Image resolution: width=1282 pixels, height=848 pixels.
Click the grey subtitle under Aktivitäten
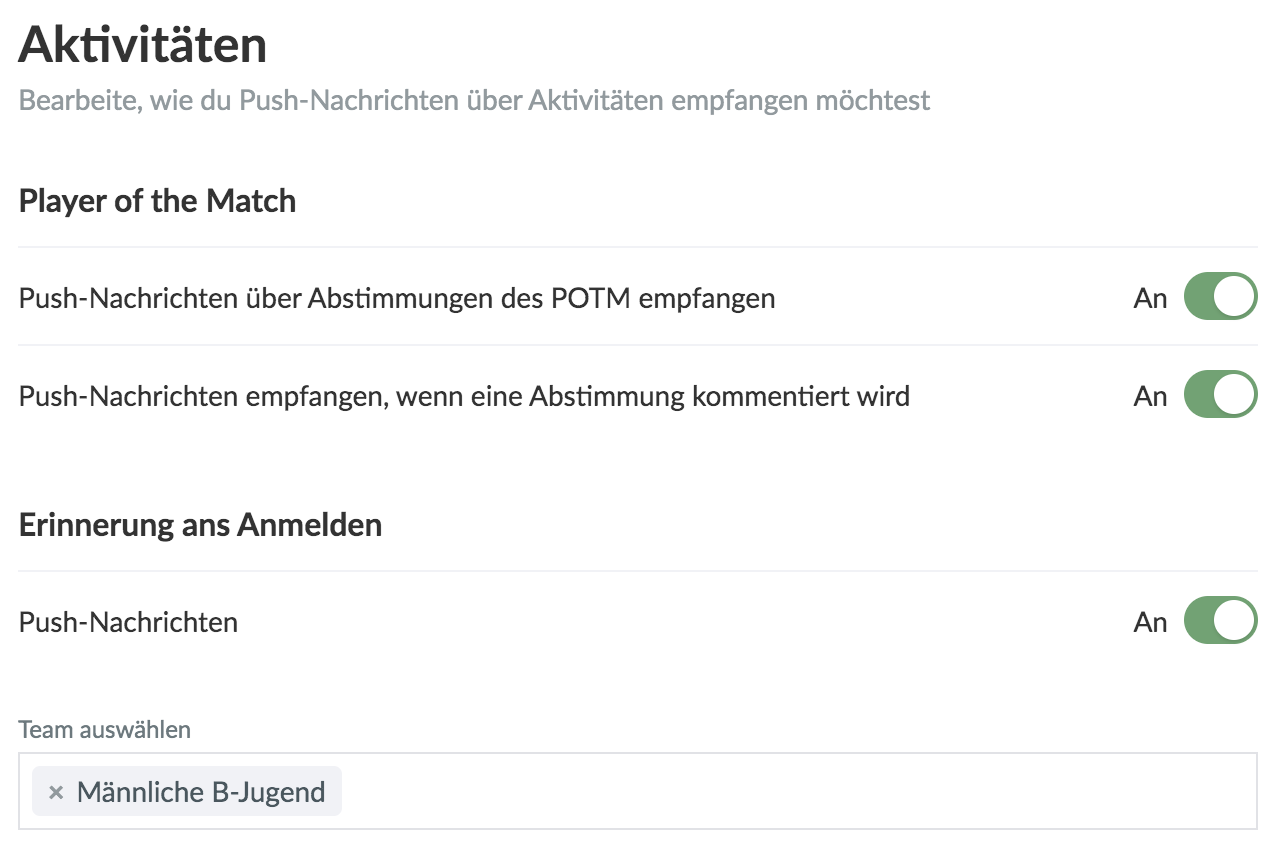(x=474, y=101)
